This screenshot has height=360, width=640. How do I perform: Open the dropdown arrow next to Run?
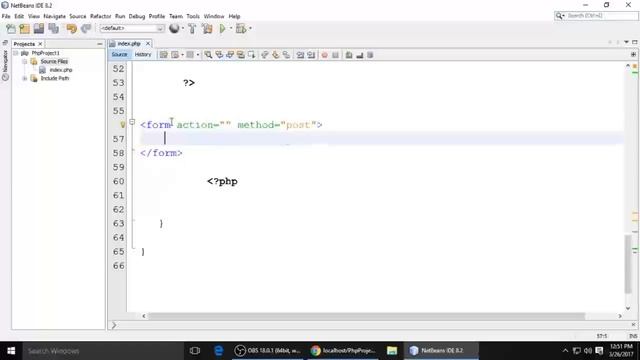coord(231,28)
